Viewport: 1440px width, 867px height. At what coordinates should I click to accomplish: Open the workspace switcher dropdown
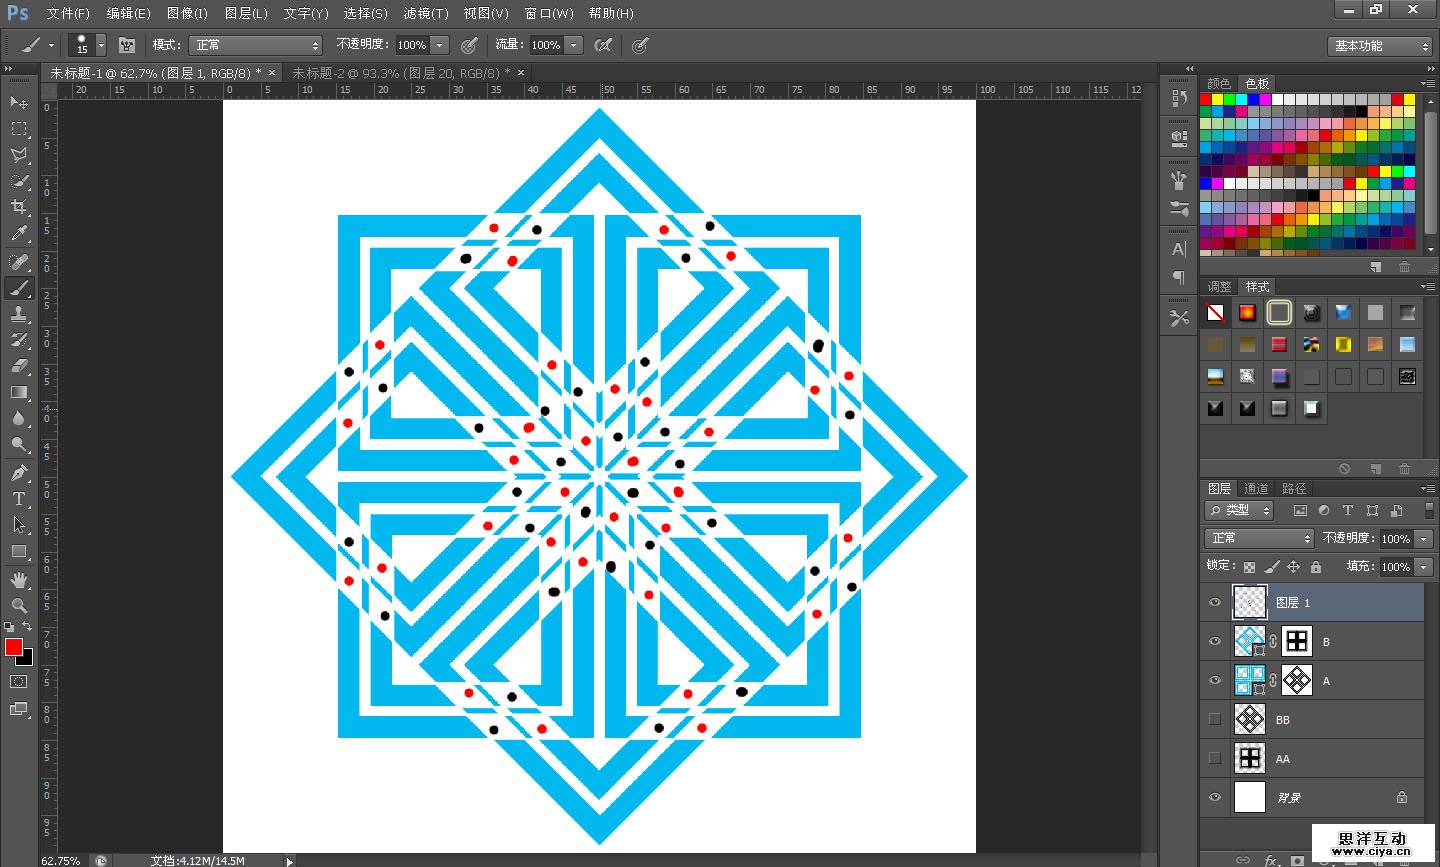pos(1381,46)
